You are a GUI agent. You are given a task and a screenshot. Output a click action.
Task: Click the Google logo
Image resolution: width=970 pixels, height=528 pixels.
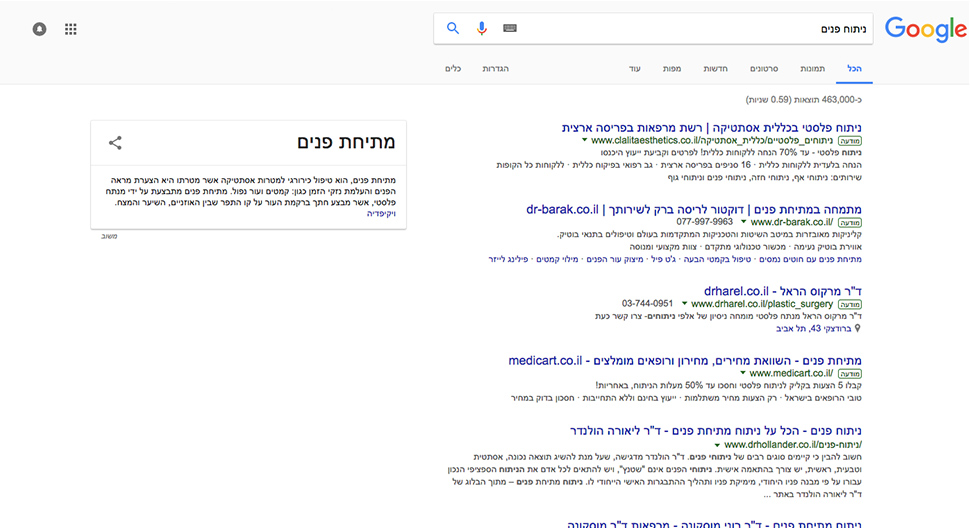click(925, 29)
